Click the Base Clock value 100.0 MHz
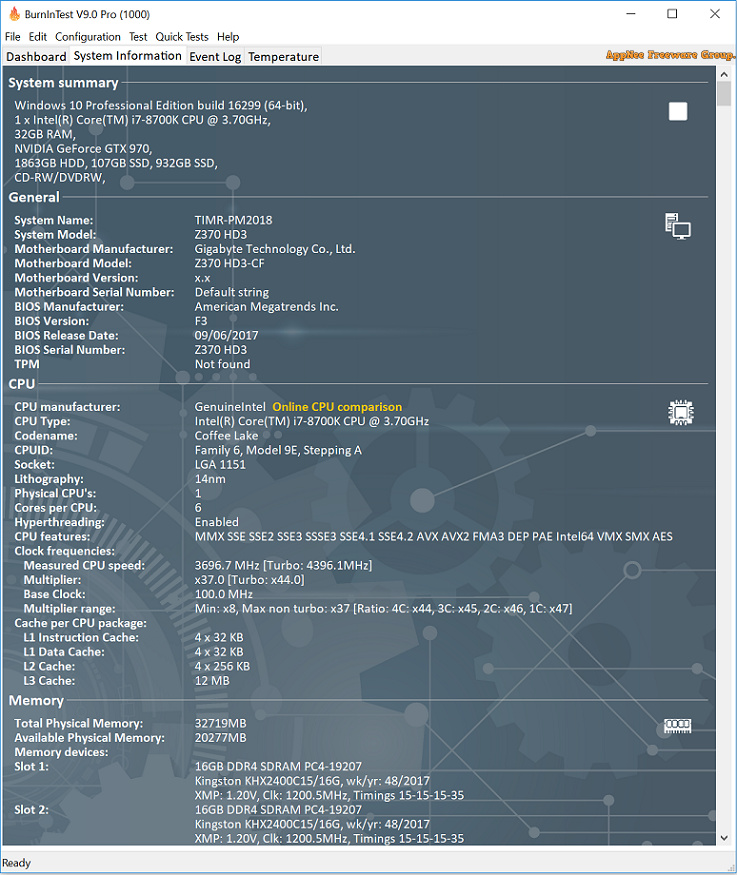The image size is (737, 875). tap(223, 594)
